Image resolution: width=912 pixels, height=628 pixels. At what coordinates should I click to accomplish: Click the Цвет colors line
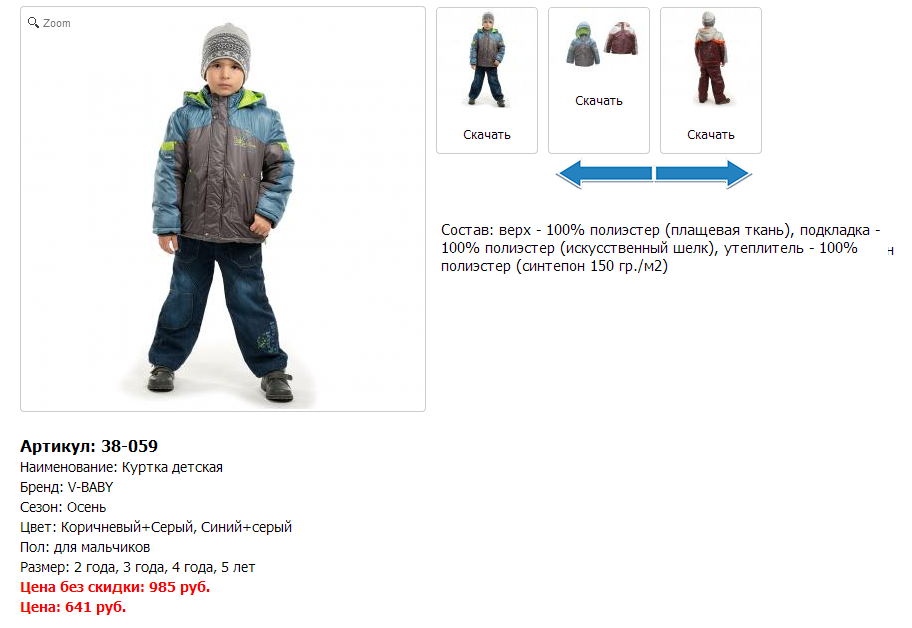pyautogui.click(x=156, y=527)
